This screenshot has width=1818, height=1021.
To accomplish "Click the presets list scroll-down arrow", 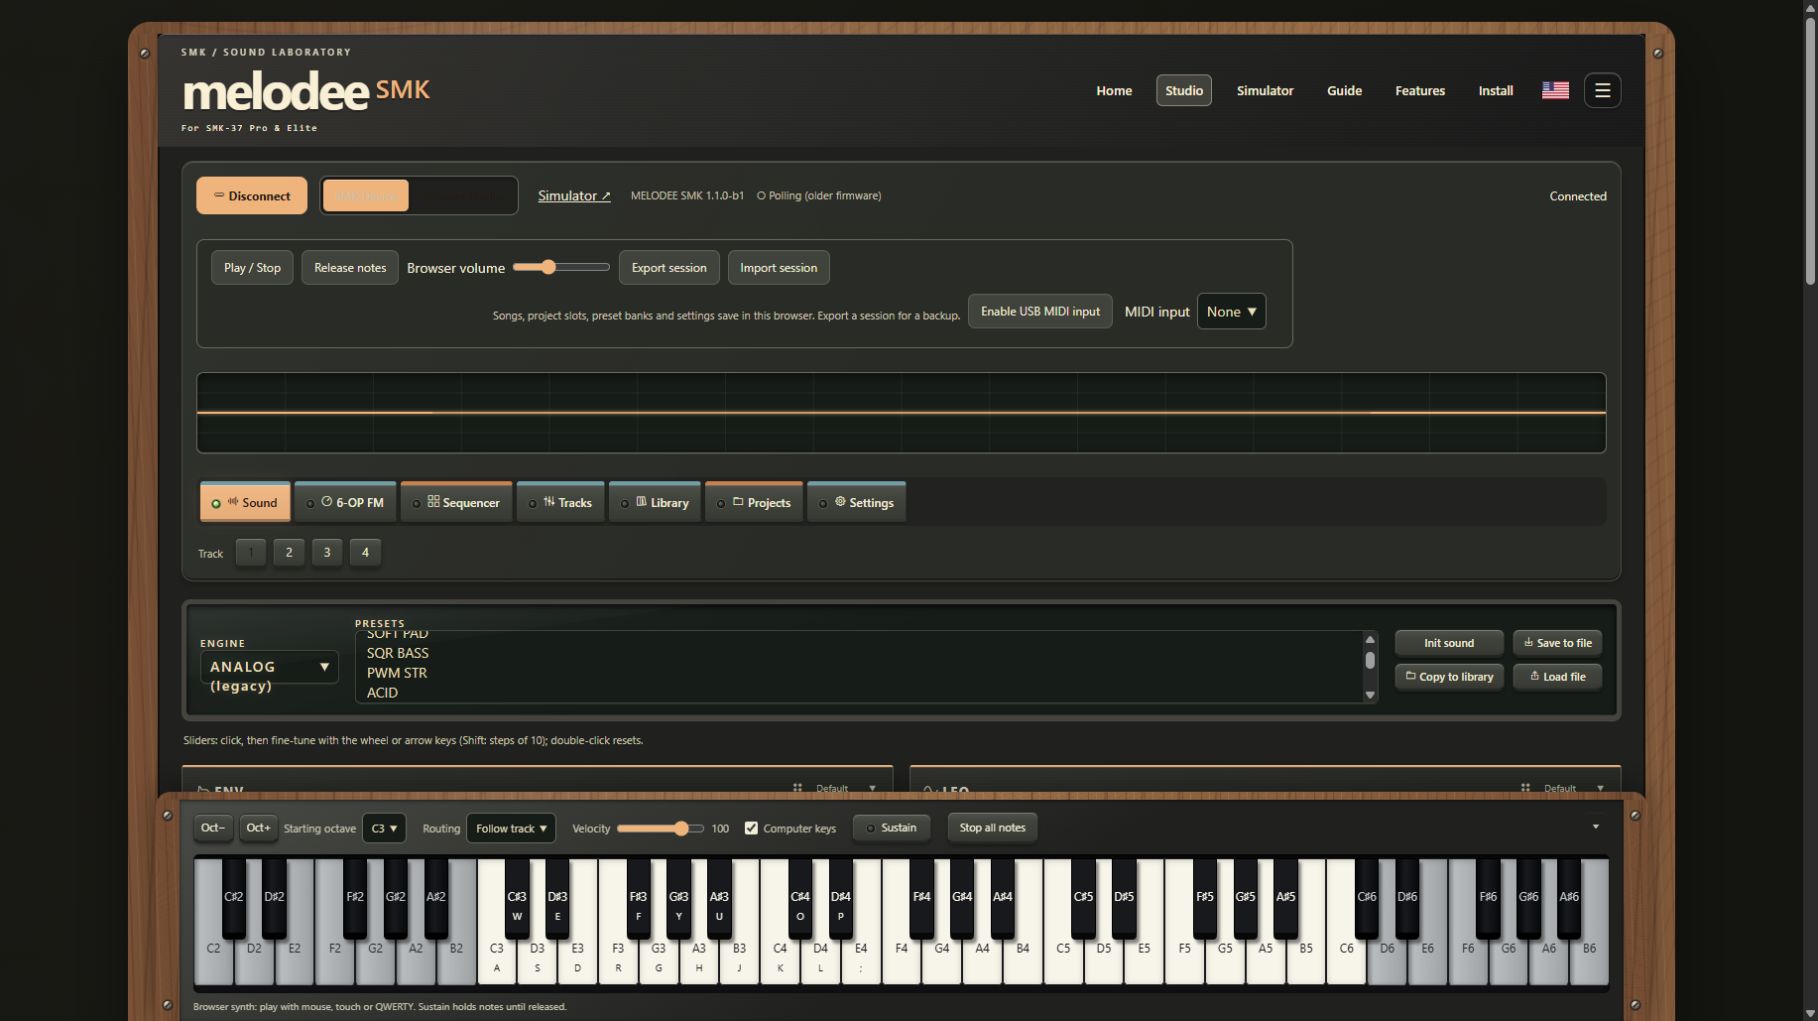I will [1370, 695].
